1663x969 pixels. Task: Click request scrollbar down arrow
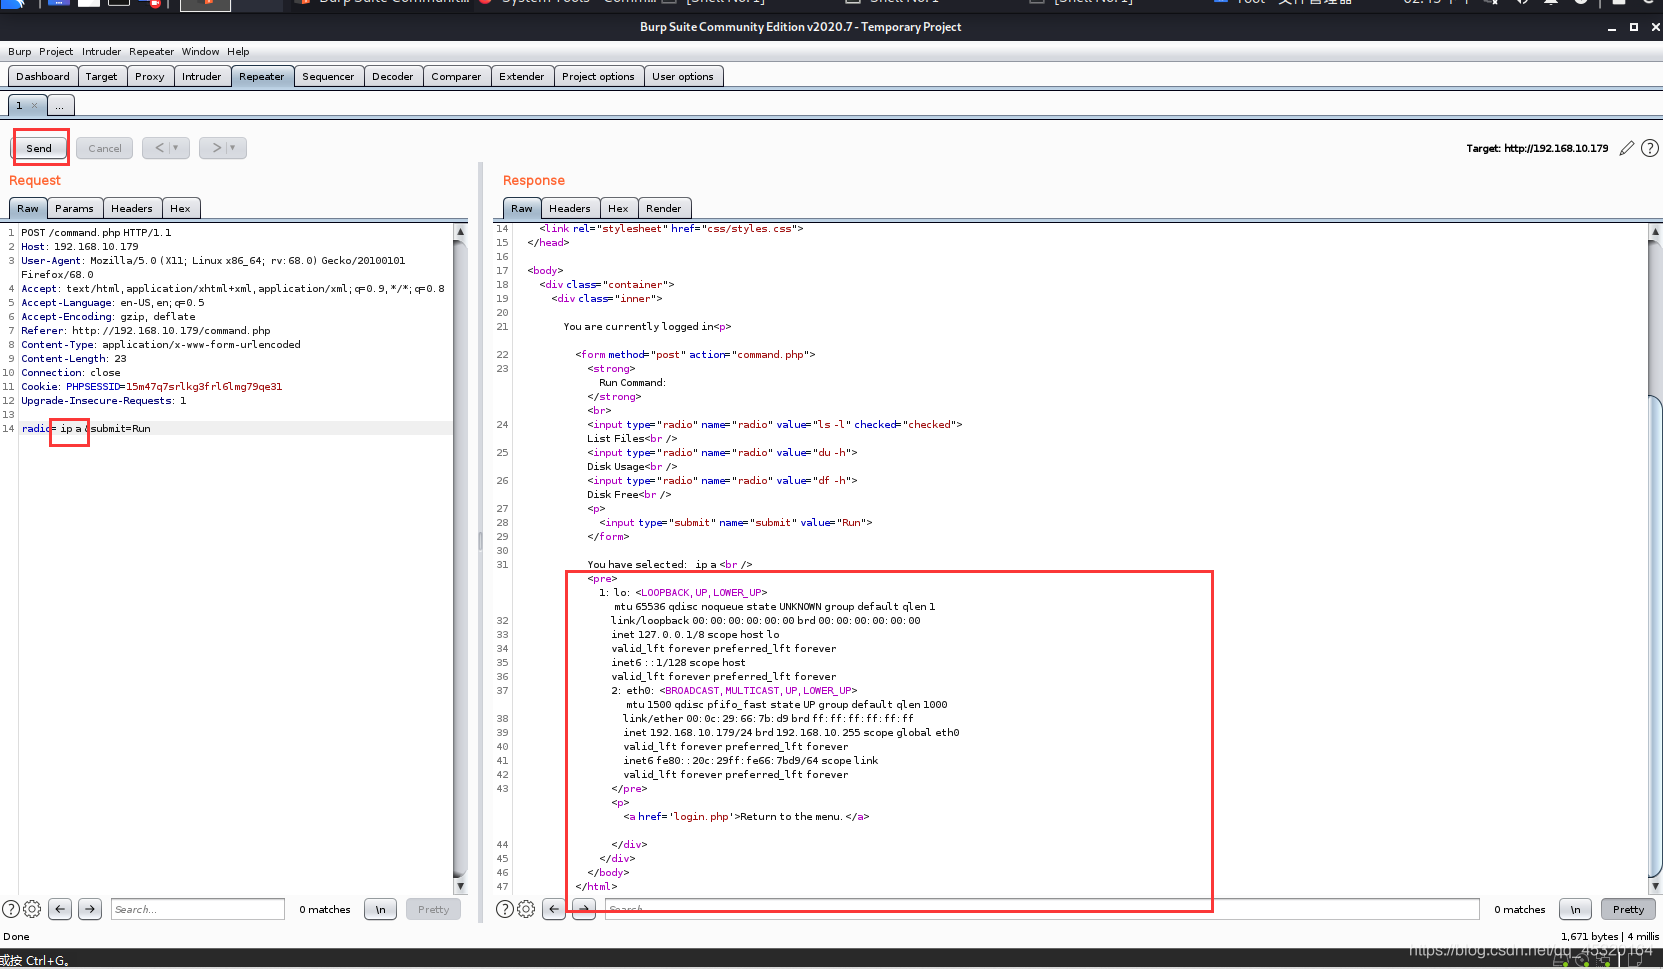click(460, 886)
